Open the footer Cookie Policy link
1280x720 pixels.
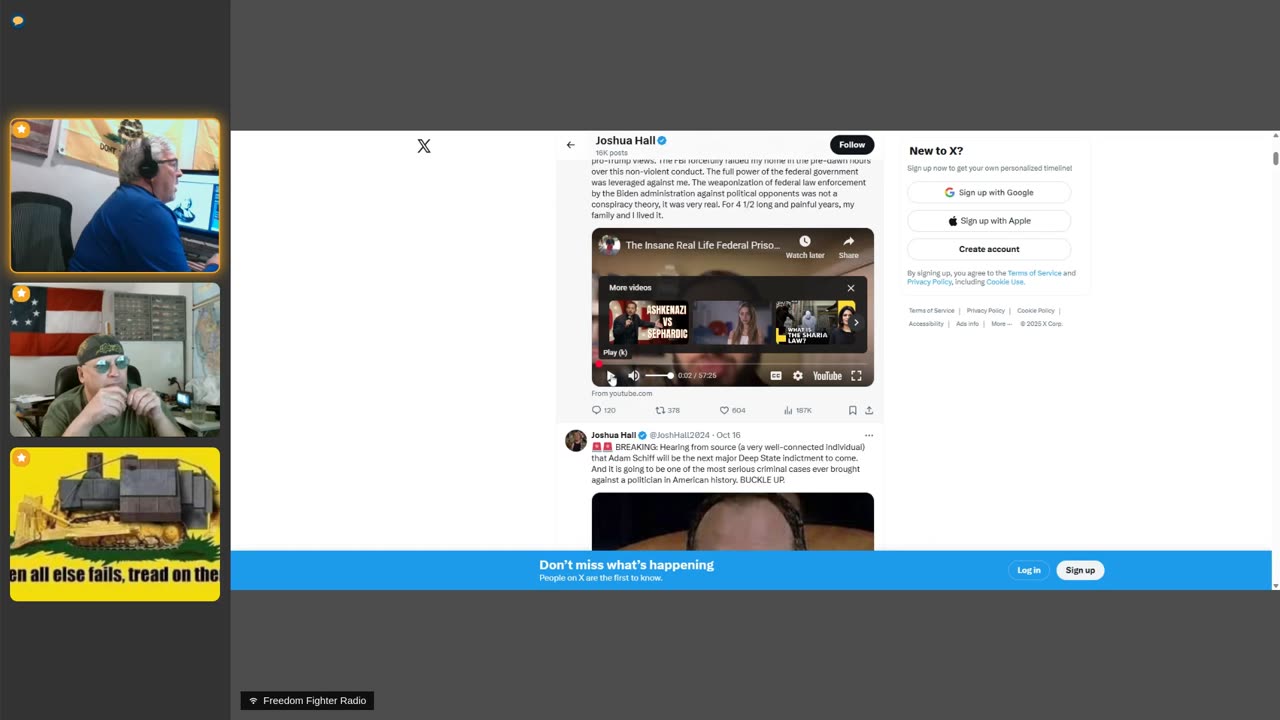click(x=1035, y=311)
